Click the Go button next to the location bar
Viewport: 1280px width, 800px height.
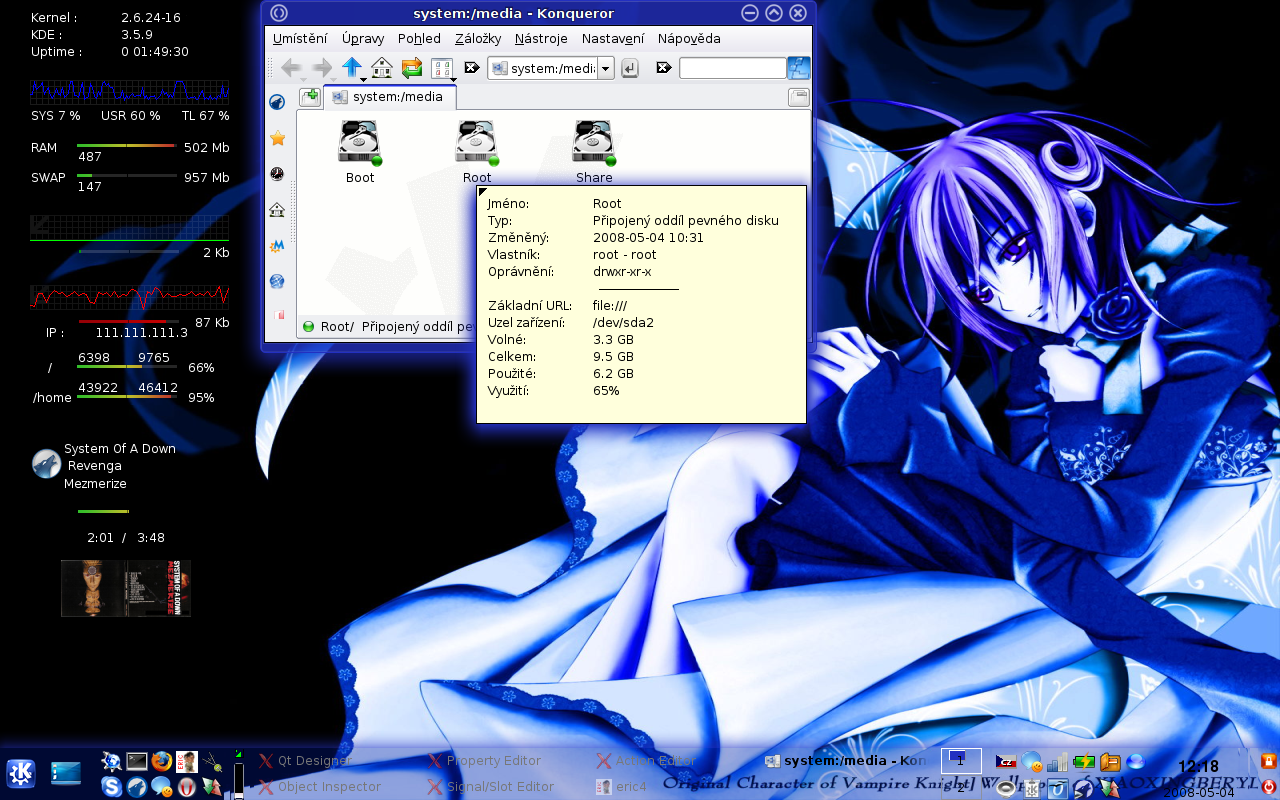(x=630, y=68)
